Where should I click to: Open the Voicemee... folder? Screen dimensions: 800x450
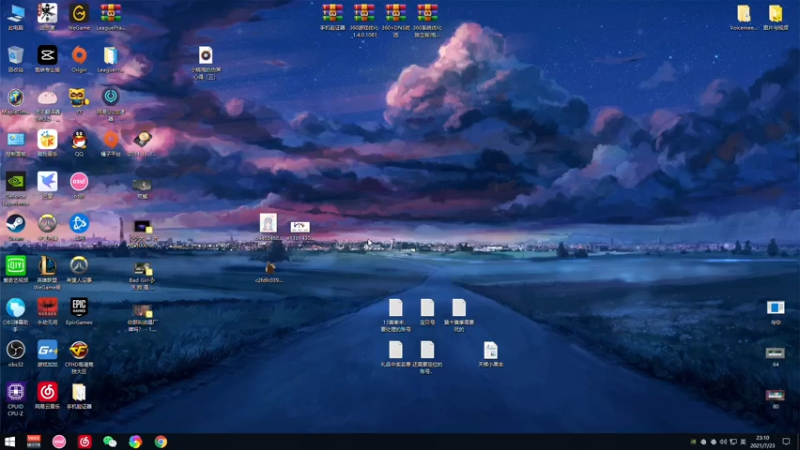coord(744,16)
